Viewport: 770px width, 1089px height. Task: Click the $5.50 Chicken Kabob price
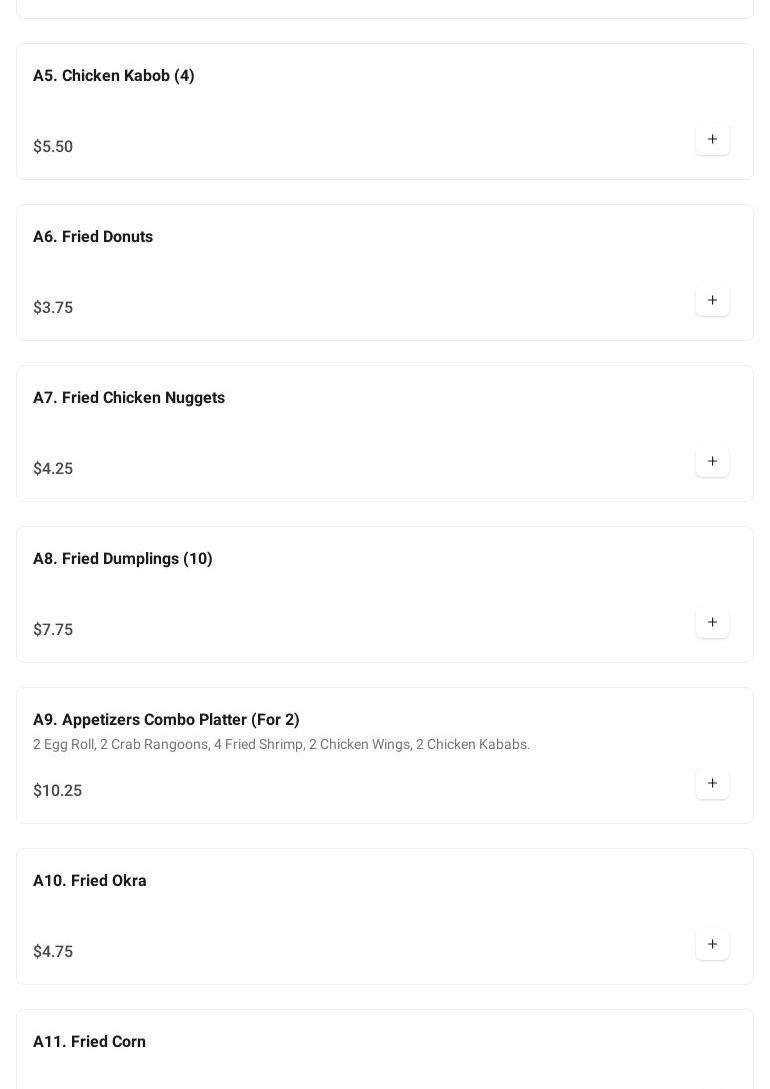pos(53,147)
